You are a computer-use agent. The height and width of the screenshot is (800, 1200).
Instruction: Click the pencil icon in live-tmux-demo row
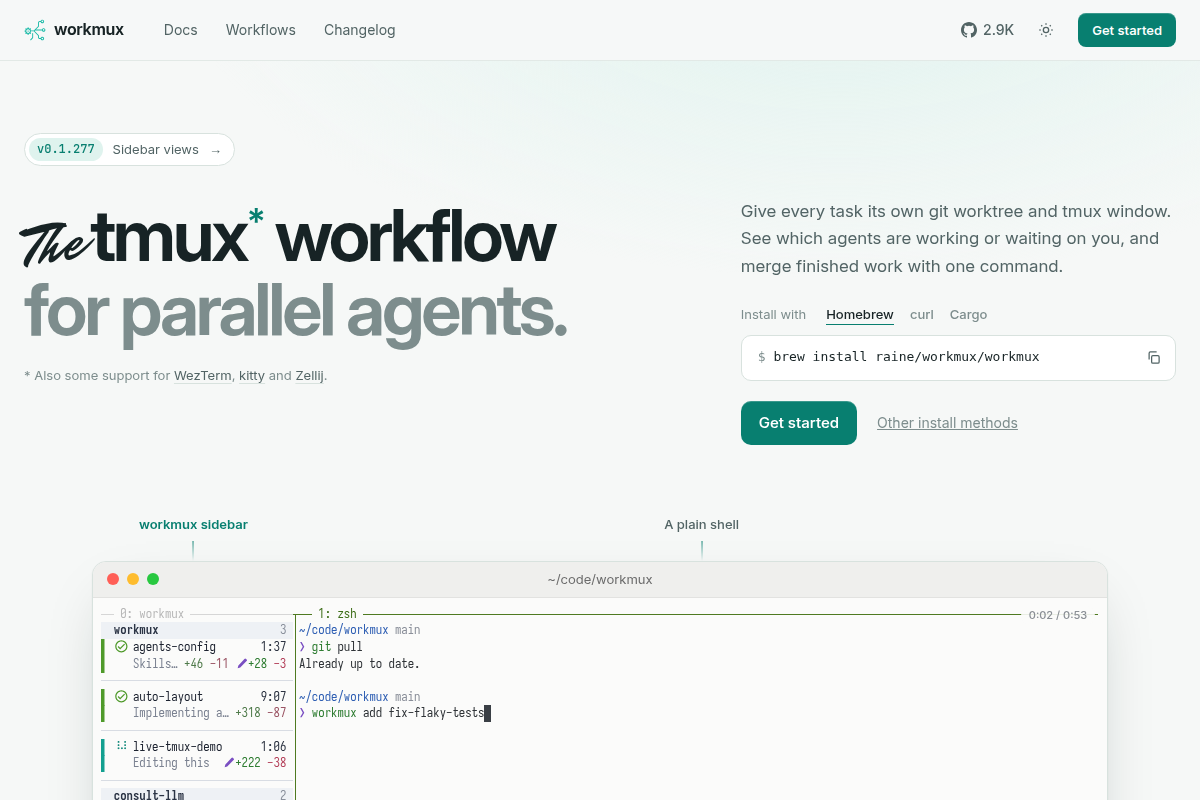point(229,763)
